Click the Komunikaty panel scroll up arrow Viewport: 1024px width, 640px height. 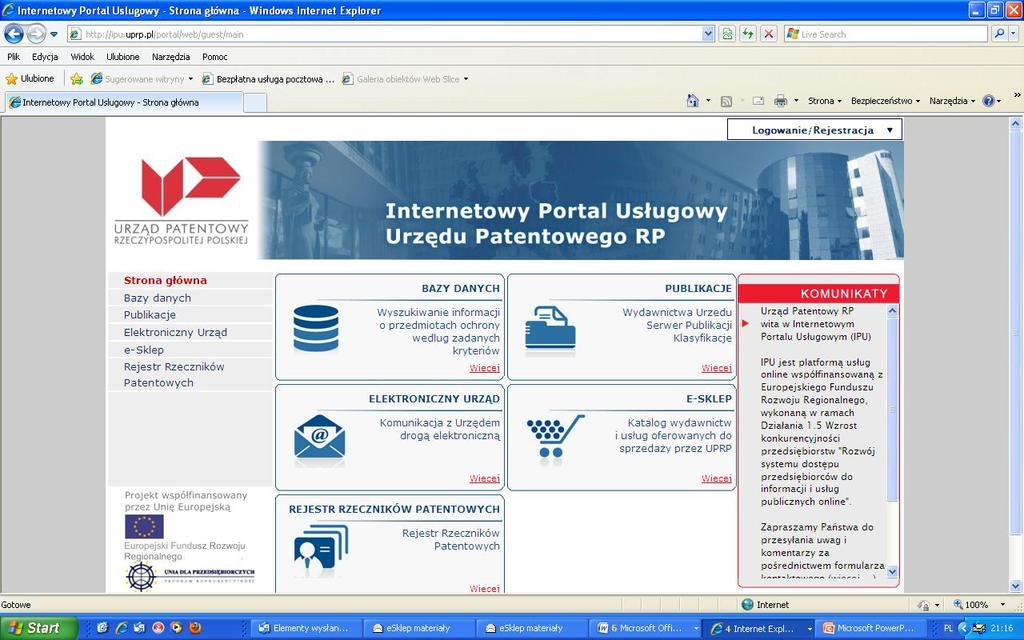point(892,312)
